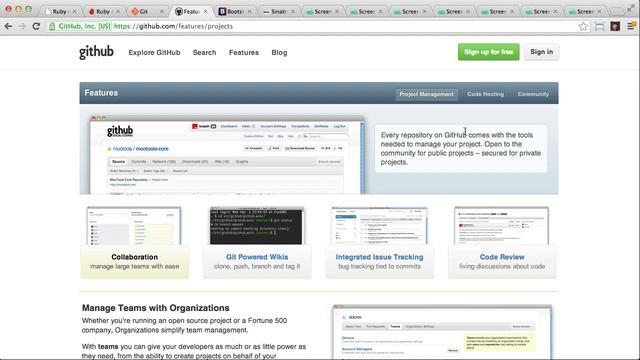Screen dimensions: 640x360
Task: Click 'living discussions about code' caption
Action: pos(502,267)
